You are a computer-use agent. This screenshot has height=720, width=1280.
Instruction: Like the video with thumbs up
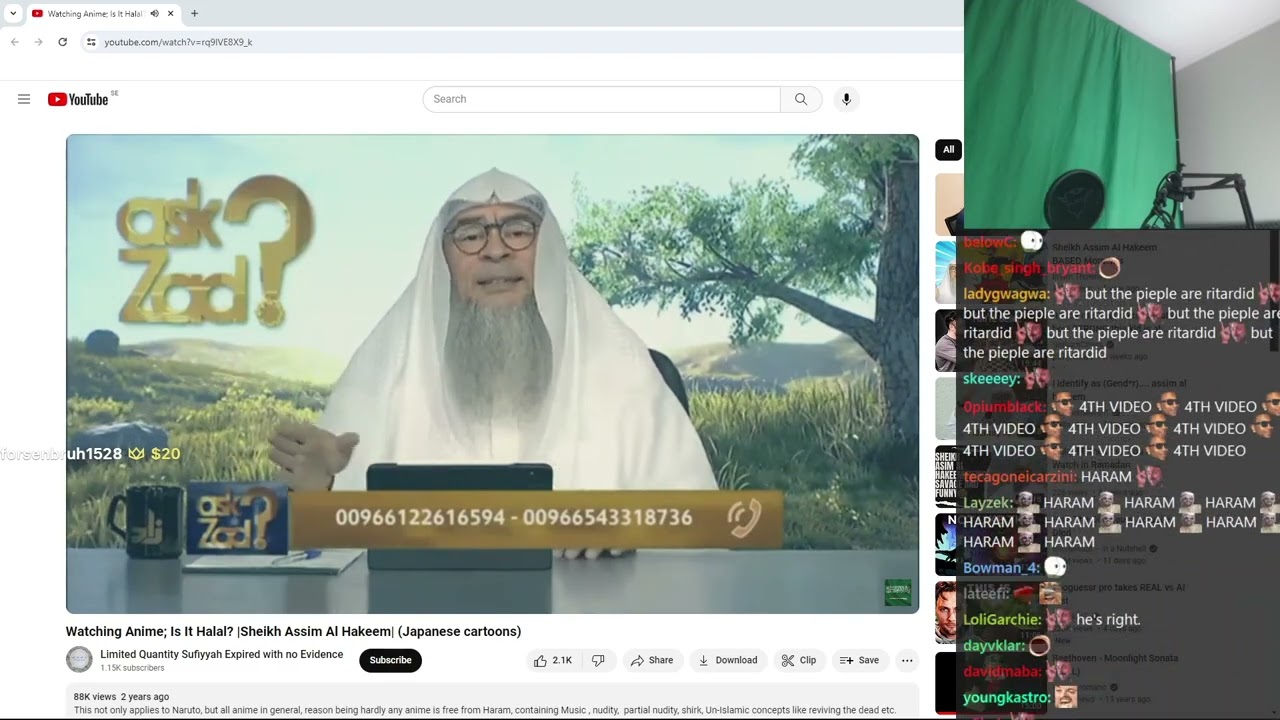click(553, 660)
